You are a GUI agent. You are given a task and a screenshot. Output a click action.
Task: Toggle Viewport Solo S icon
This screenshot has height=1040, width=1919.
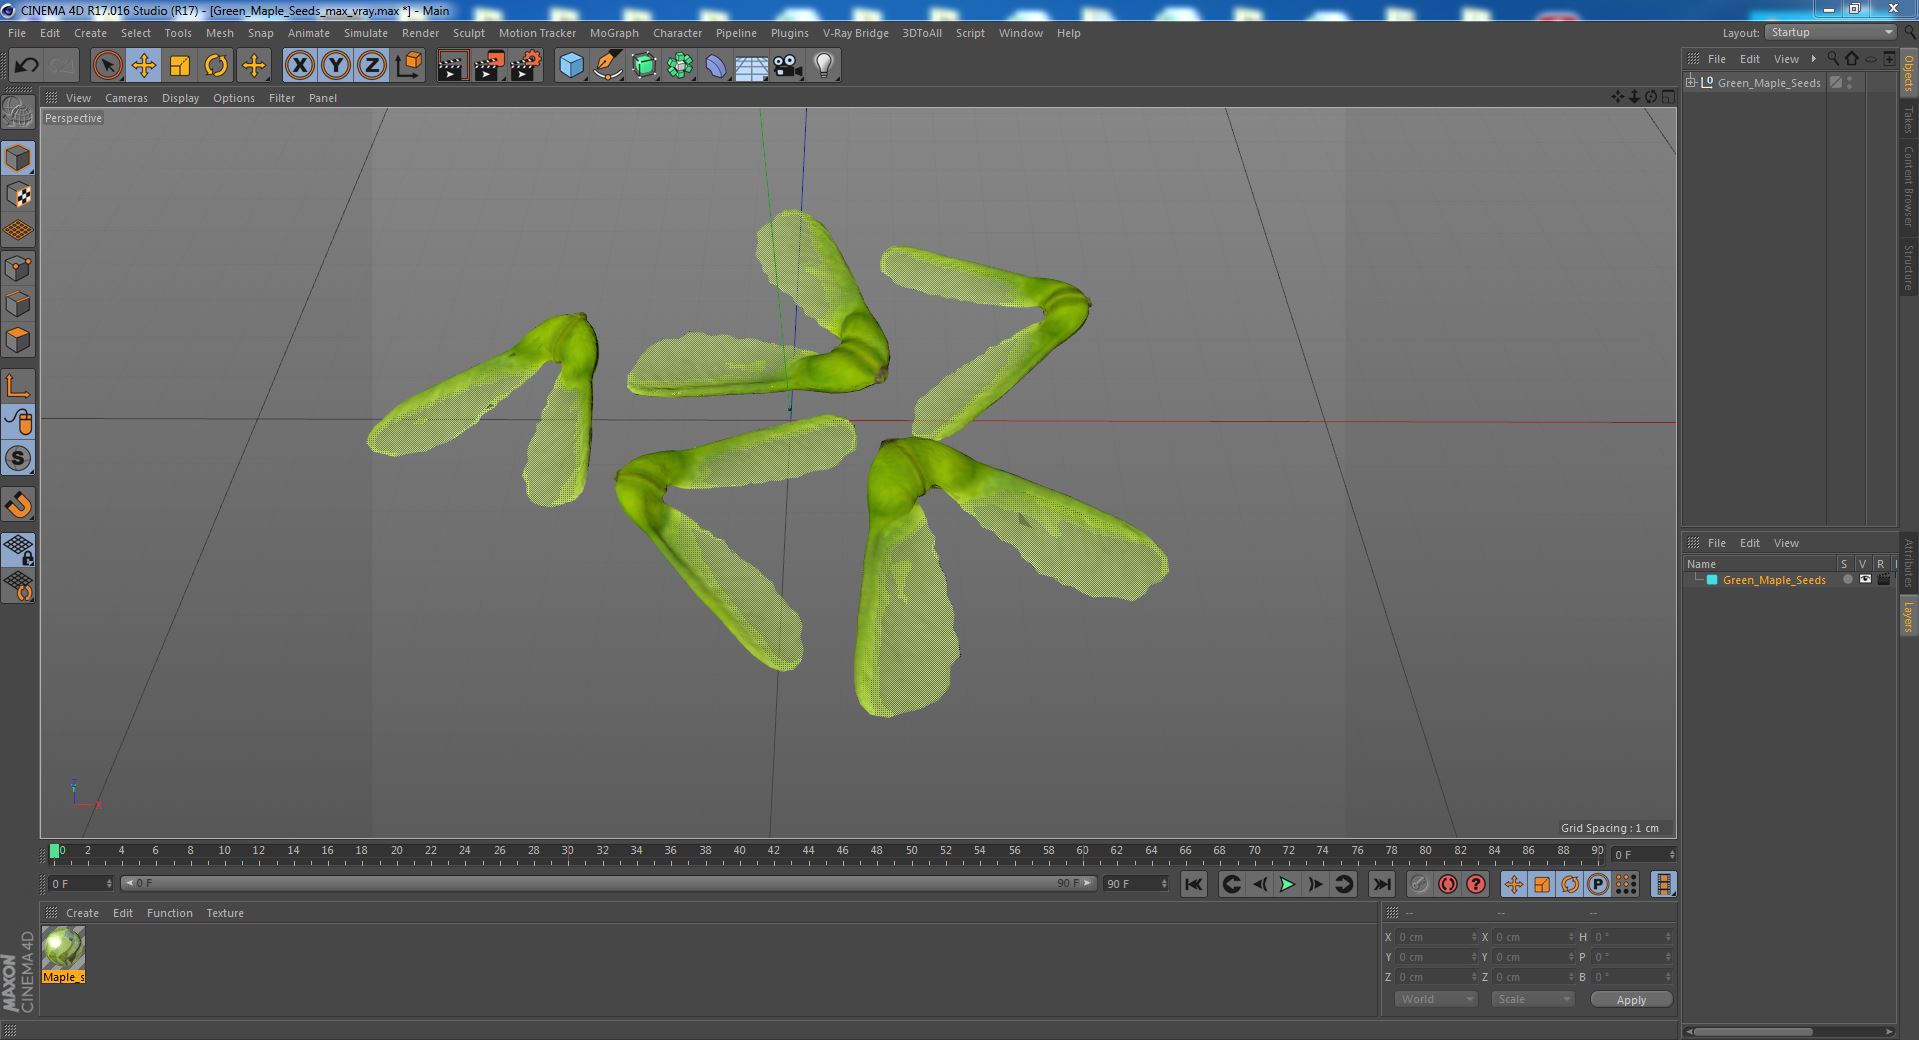[x=18, y=458]
